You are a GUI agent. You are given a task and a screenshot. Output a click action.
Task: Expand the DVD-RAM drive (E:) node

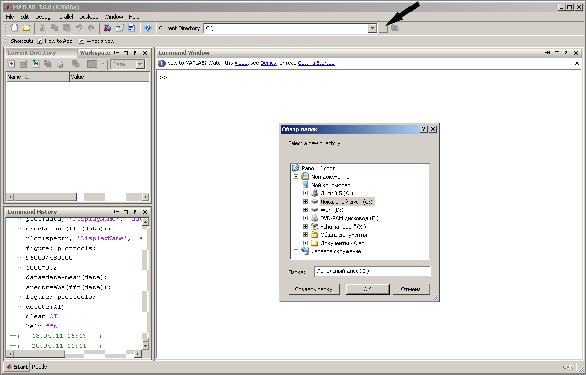[305, 218]
